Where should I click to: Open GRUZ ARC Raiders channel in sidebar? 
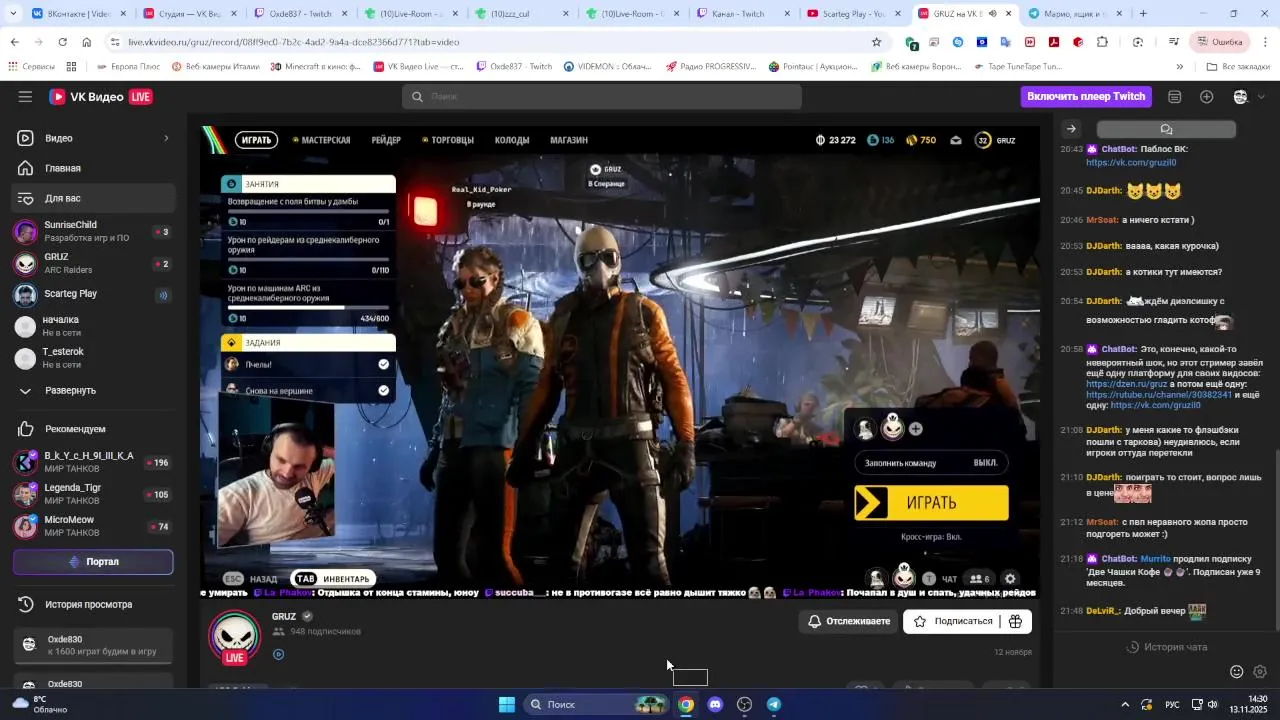pos(94,263)
